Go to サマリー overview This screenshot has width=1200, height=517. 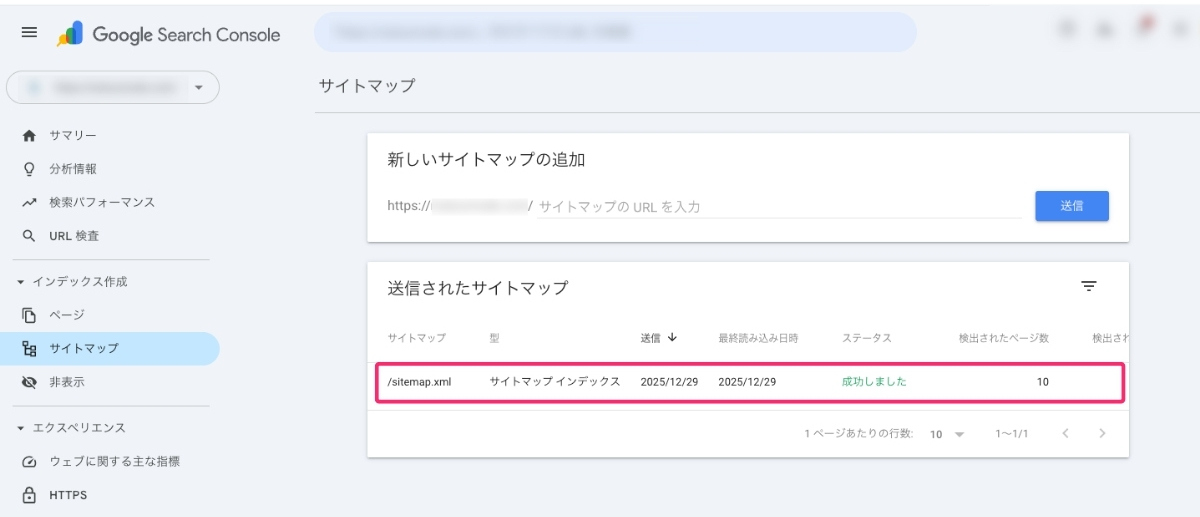(73, 135)
